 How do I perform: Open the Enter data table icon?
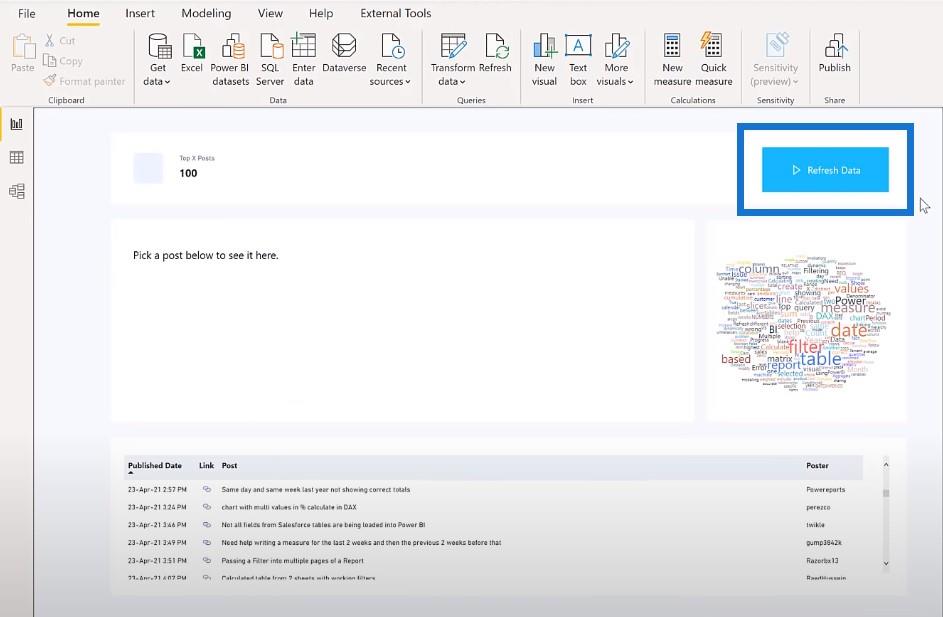303,60
